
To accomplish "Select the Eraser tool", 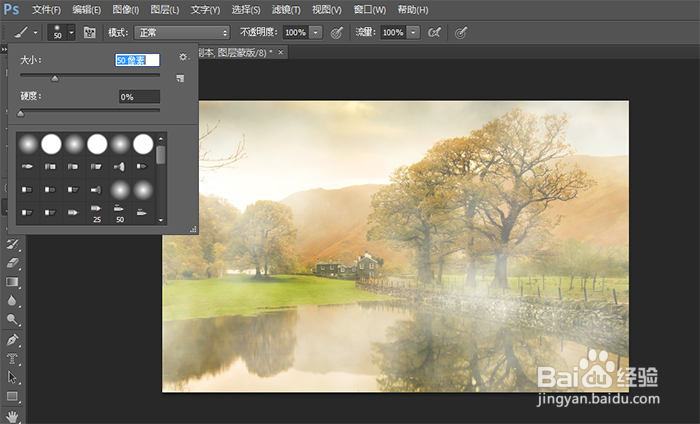I will (x=12, y=262).
